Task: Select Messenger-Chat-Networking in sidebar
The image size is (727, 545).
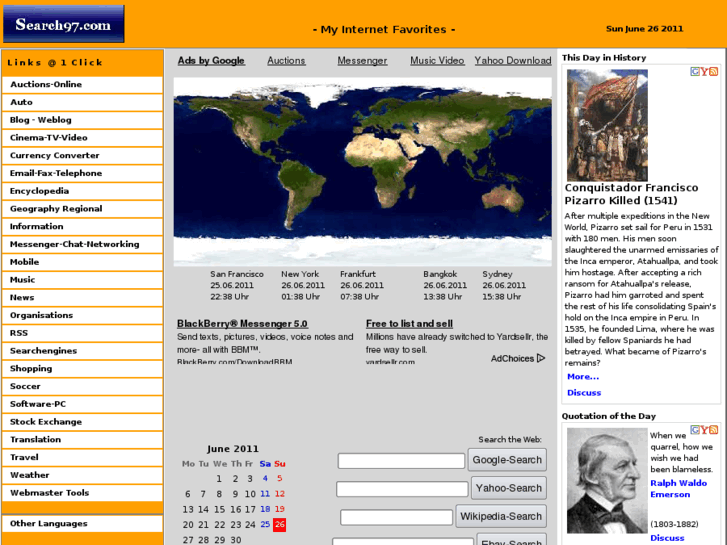Action: [x=83, y=244]
